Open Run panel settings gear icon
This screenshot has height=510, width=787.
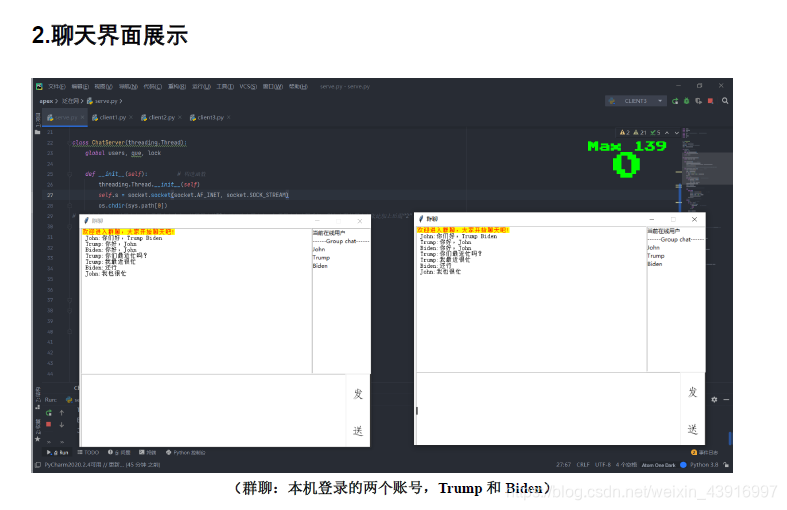tap(714, 400)
